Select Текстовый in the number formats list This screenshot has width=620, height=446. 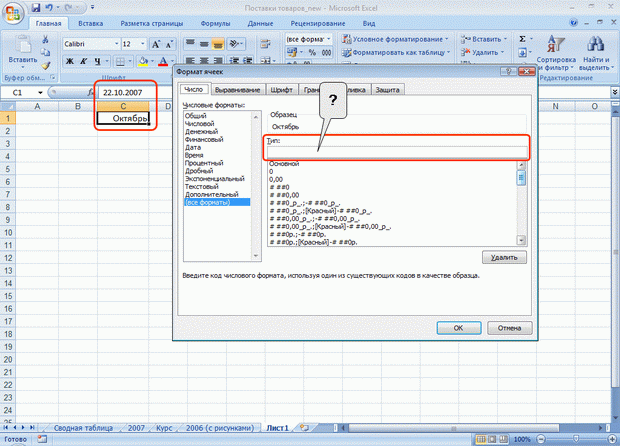click(x=202, y=187)
